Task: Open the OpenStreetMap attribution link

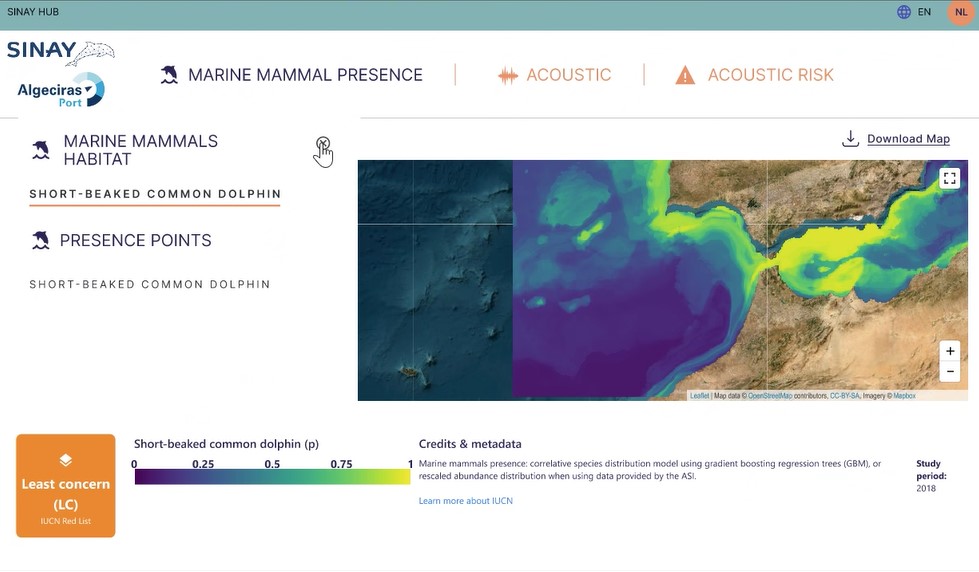Action: click(x=770, y=396)
